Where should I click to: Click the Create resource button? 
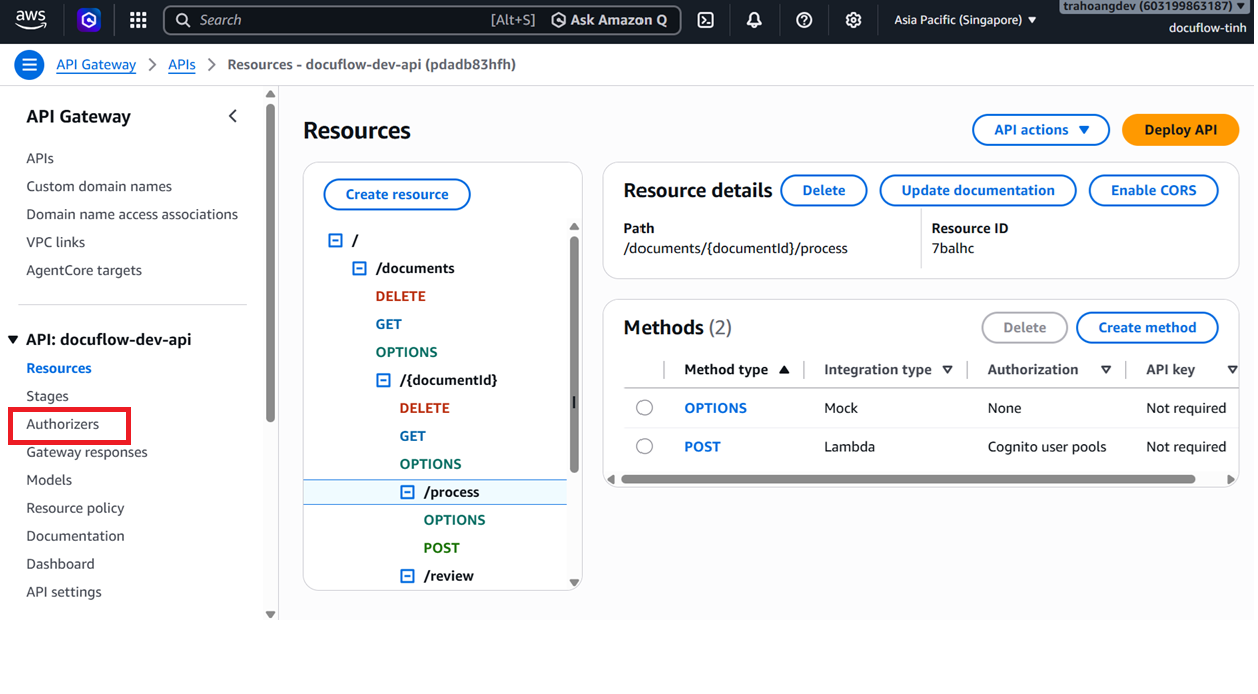coord(397,194)
